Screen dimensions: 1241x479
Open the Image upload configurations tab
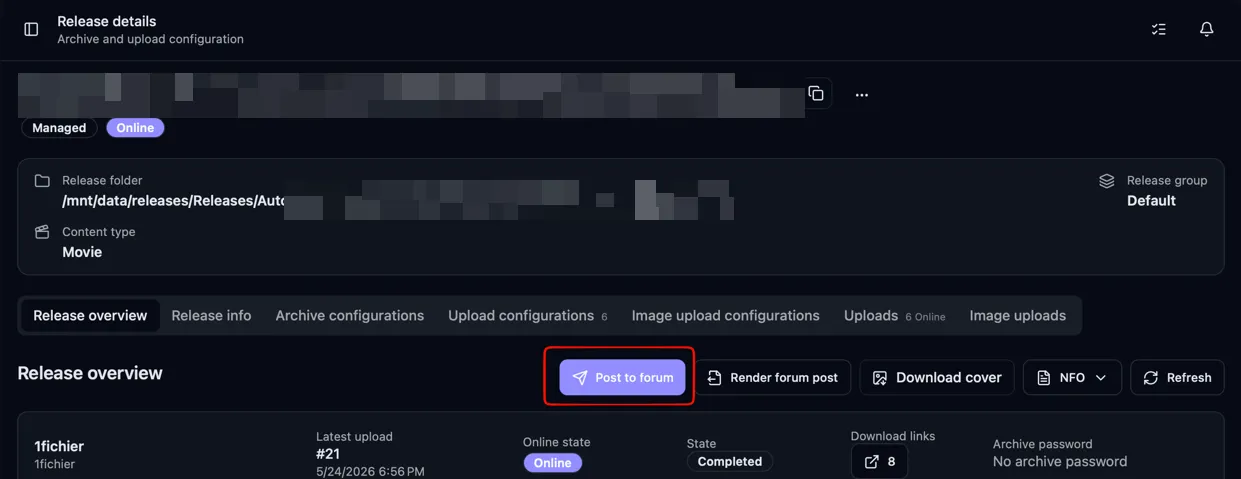click(x=726, y=315)
